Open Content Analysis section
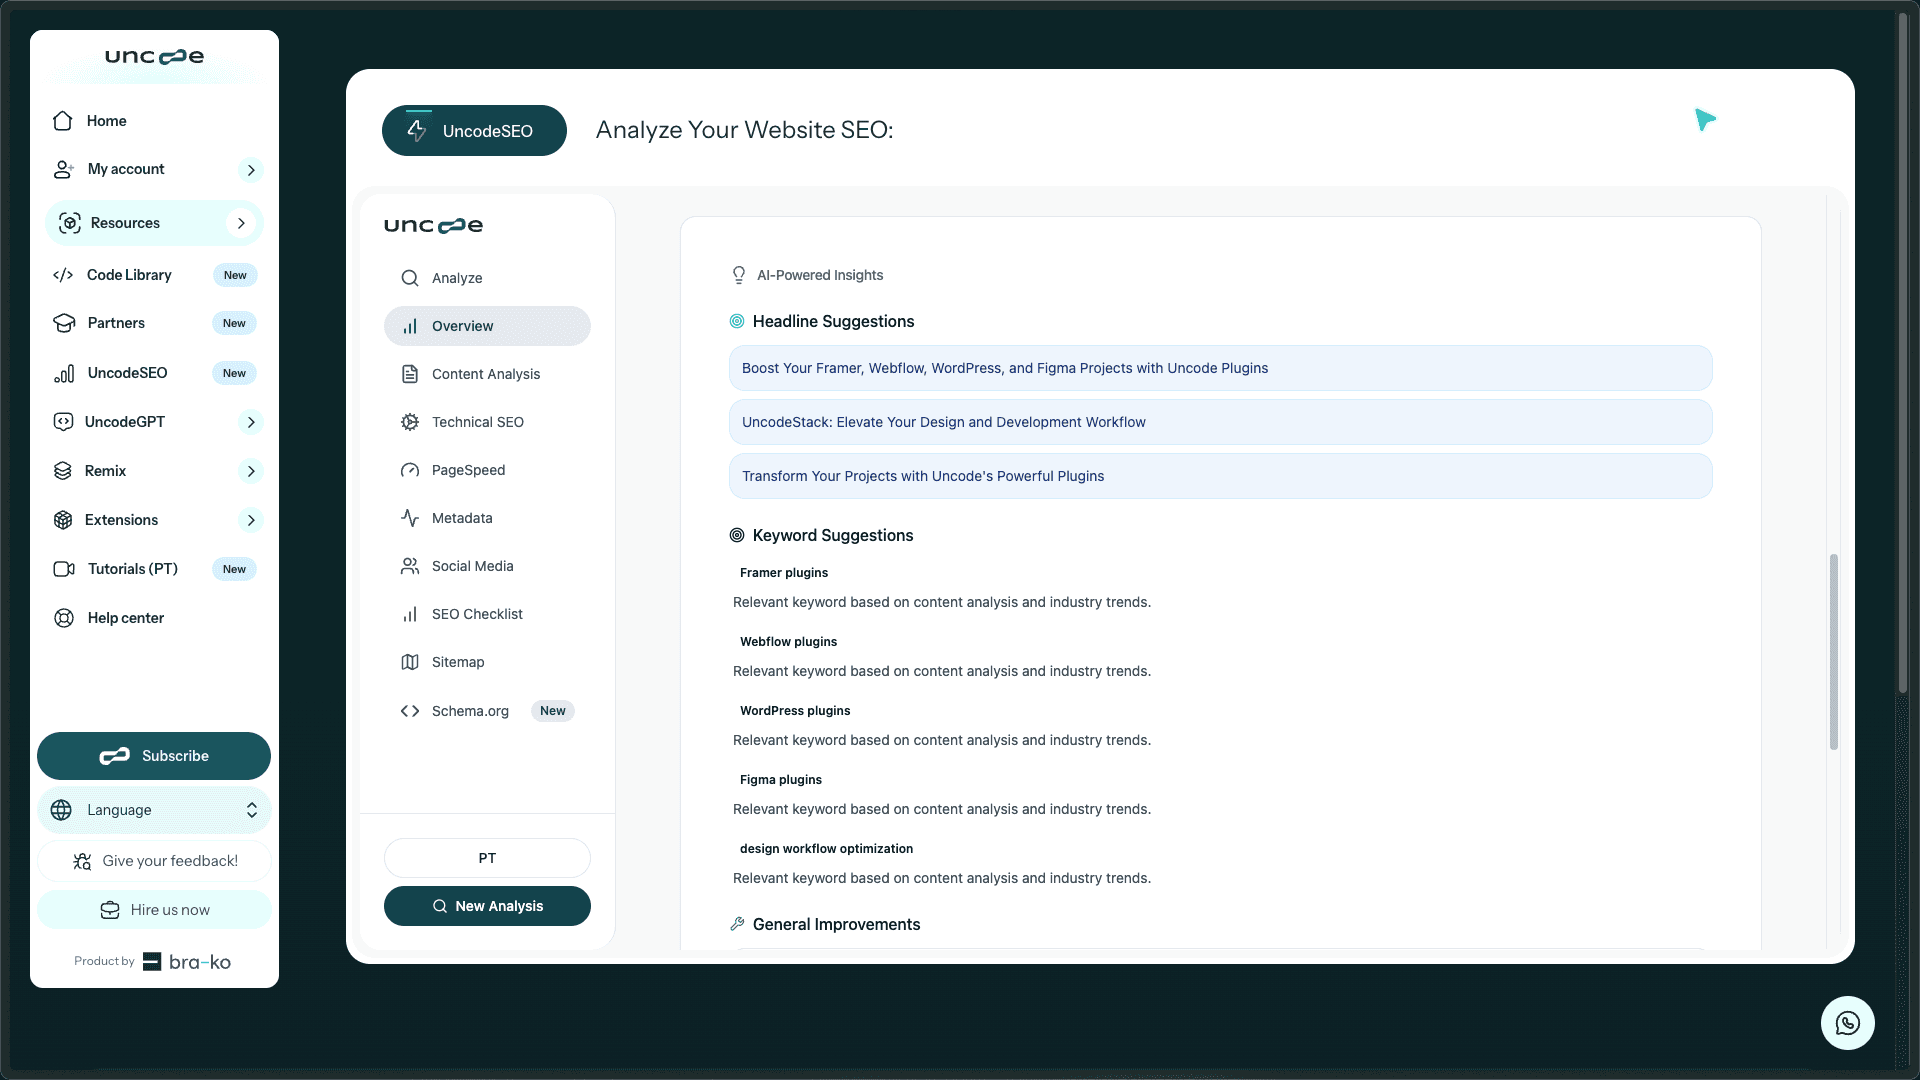1920x1080 pixels. [x=487, y=374]
